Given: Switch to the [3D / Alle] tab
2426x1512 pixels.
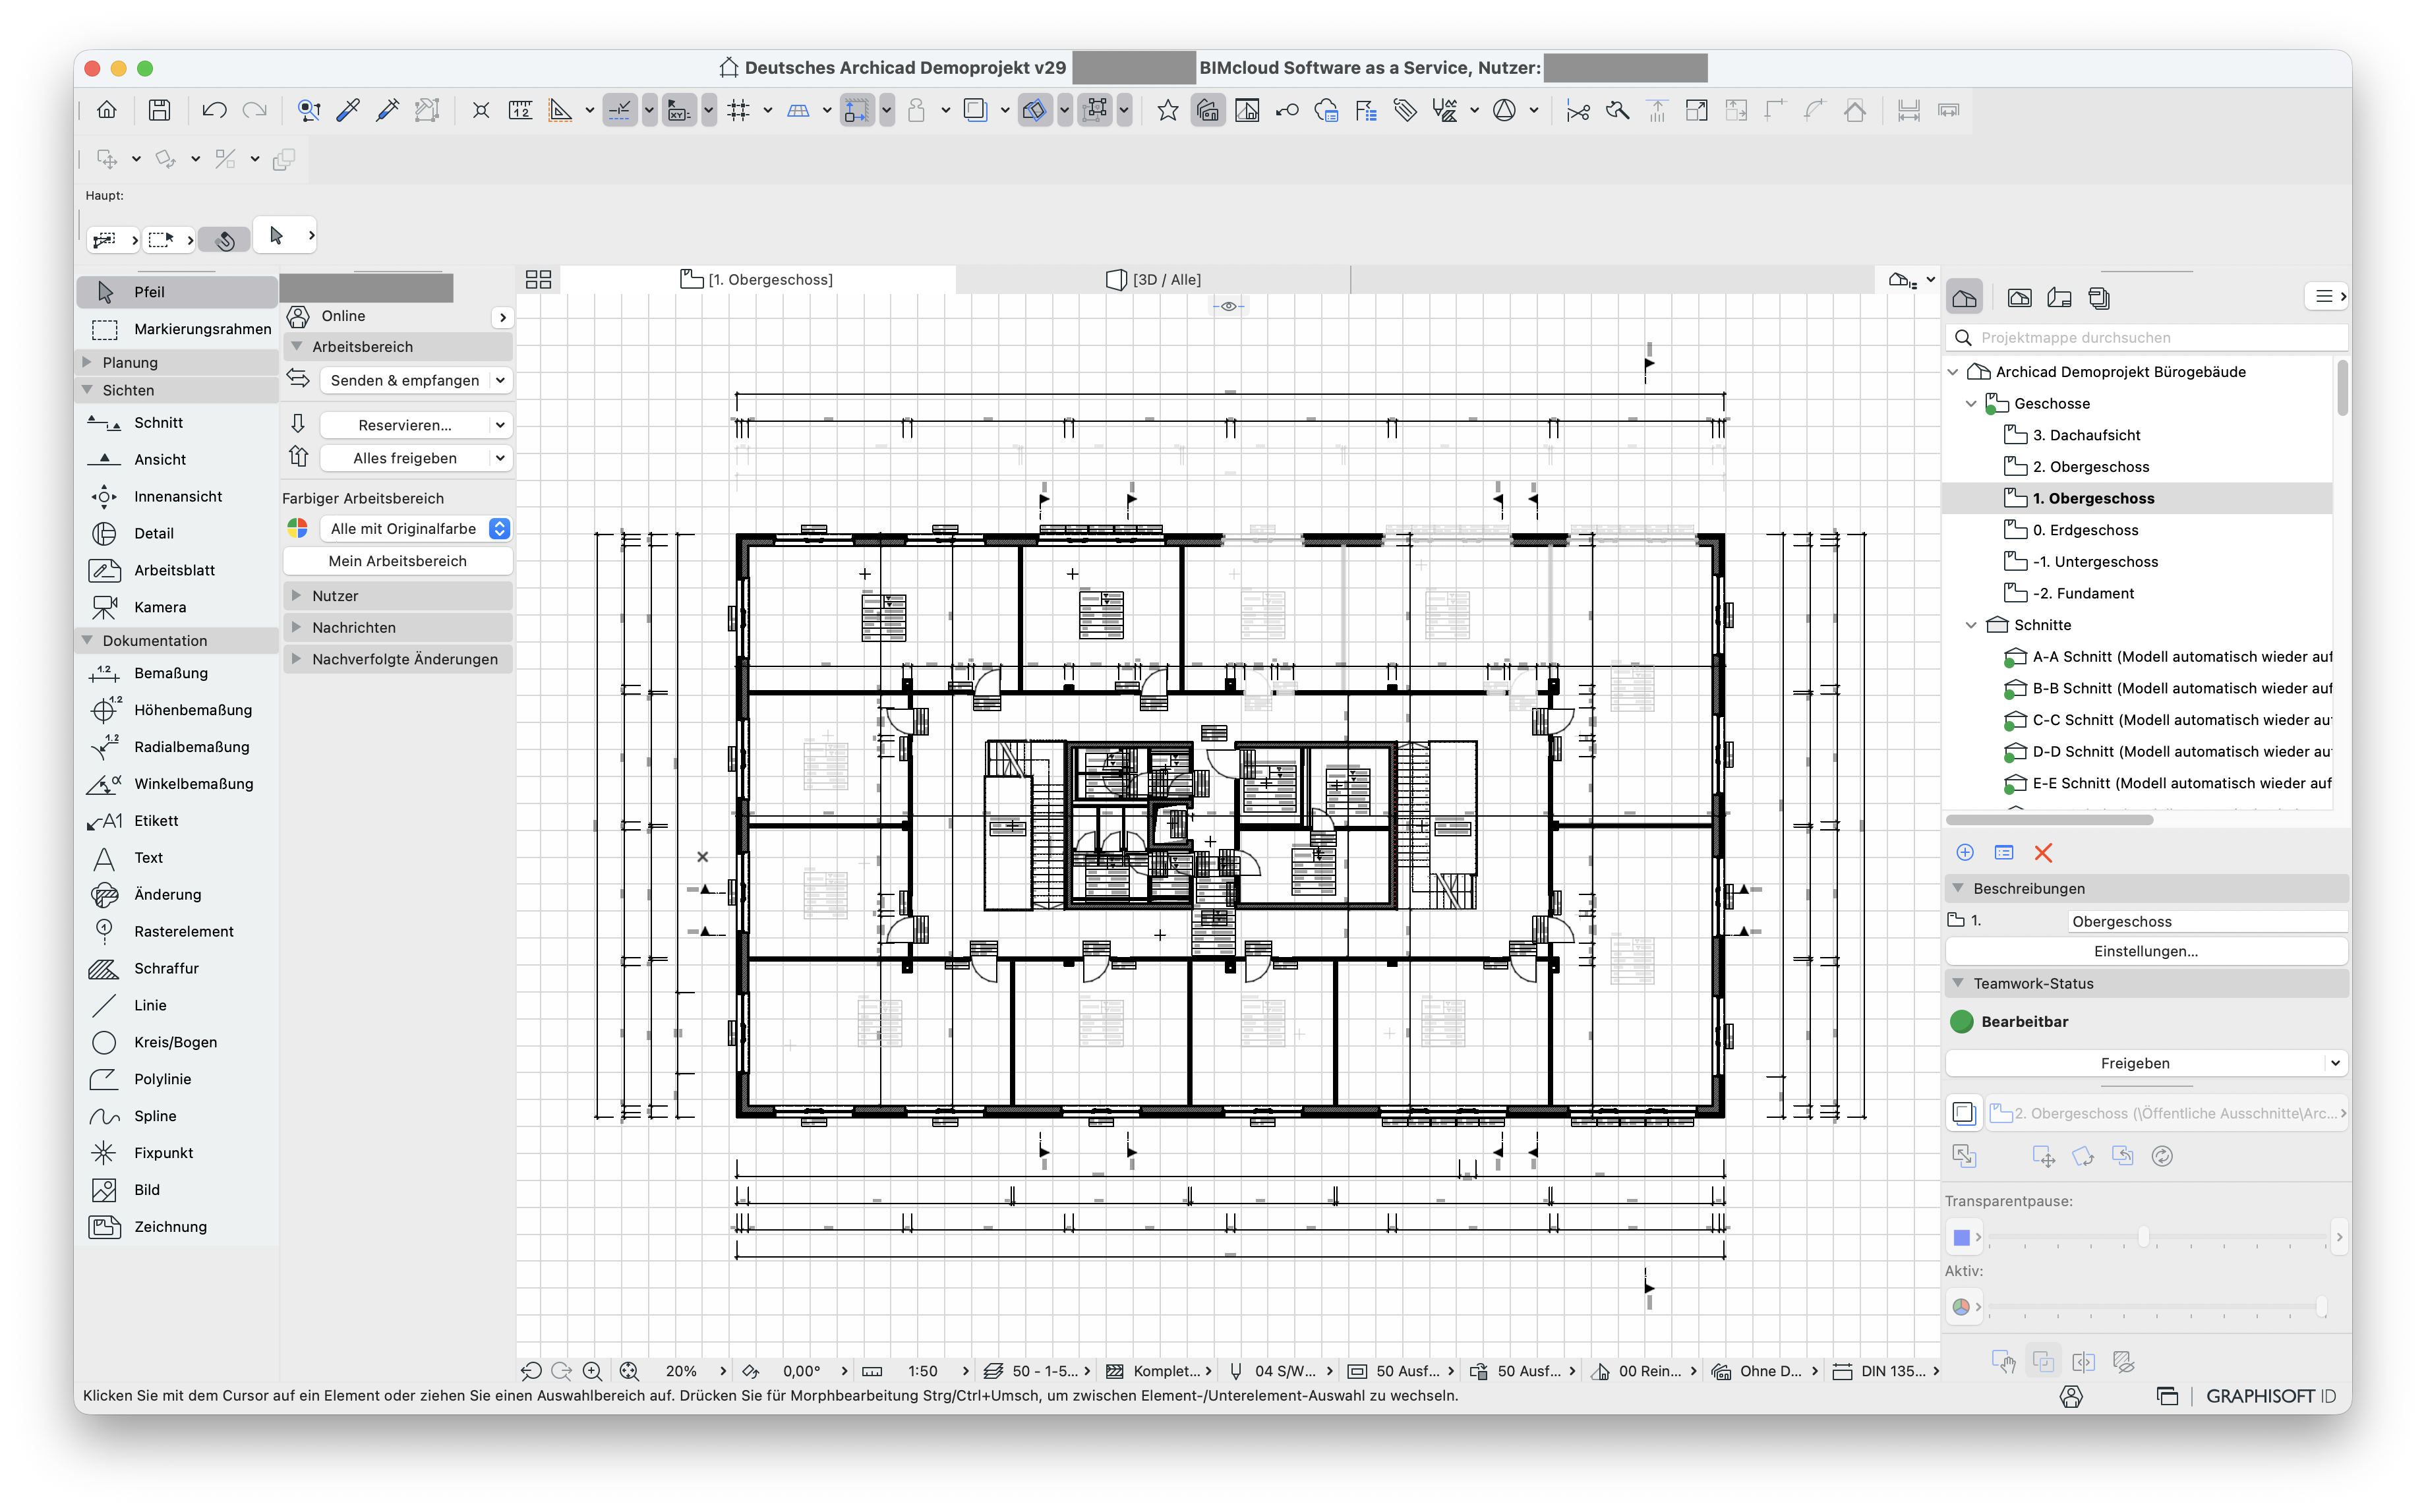Looking at the screenshot, I should 1153,279.
